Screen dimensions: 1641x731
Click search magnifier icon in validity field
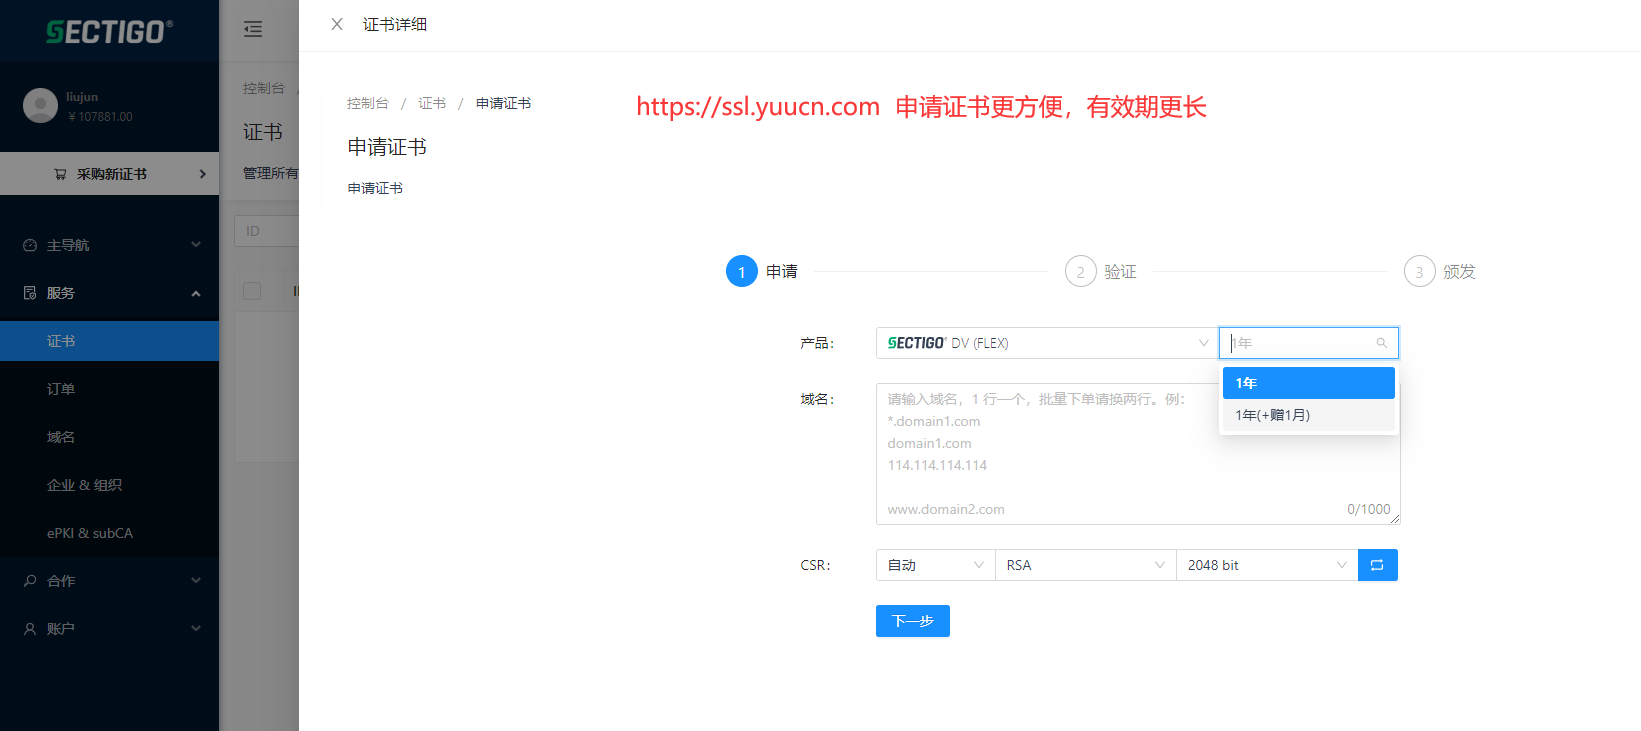click(1382, 343)
